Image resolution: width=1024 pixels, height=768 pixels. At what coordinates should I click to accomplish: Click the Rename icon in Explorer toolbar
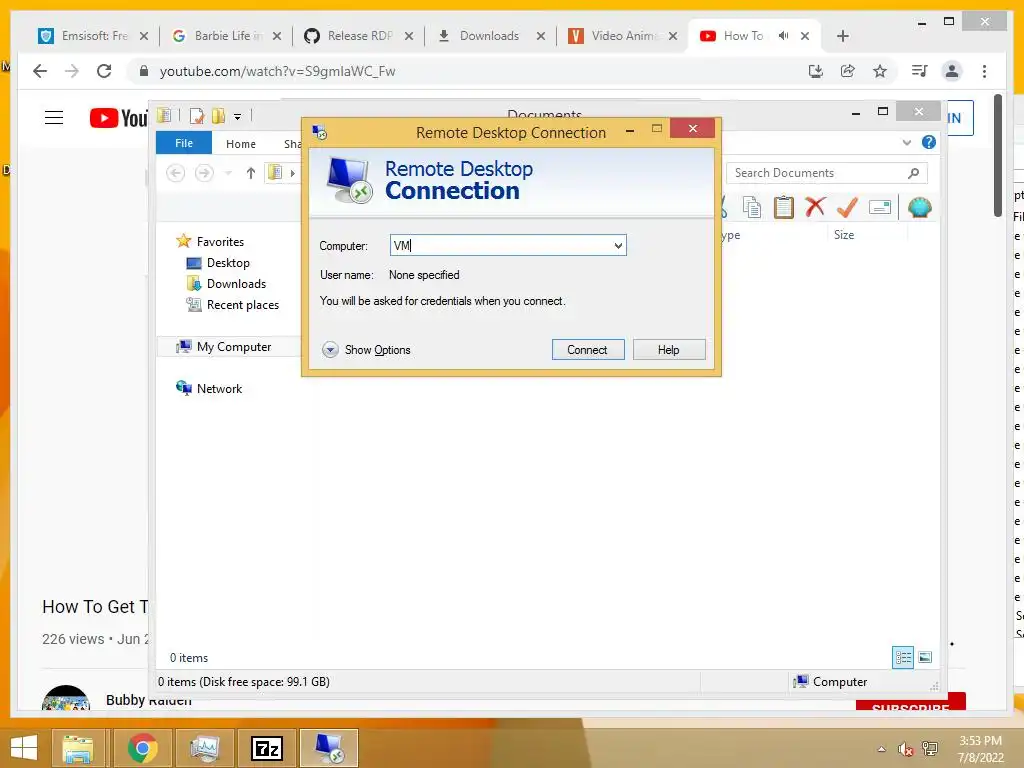pos(880,208)
